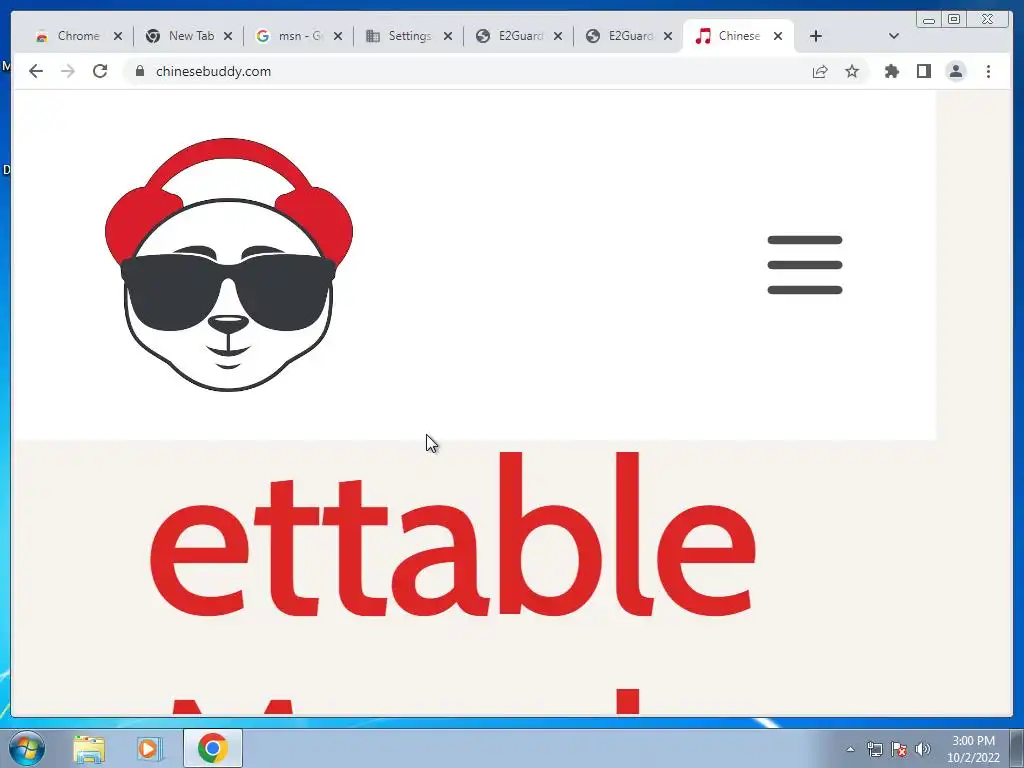Restore down the Chrome window
The image size is (1024, 768).
coord(953,20)
